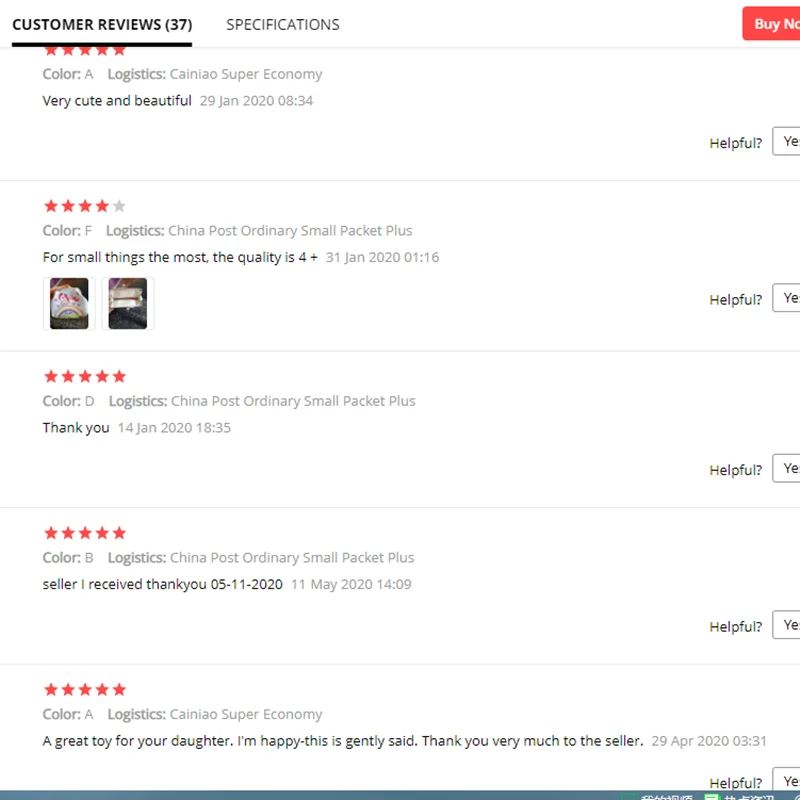Screen dimensions: 800x800
Task: Click the fifth star above the "Thank you" review
Action: coord(119,377)
